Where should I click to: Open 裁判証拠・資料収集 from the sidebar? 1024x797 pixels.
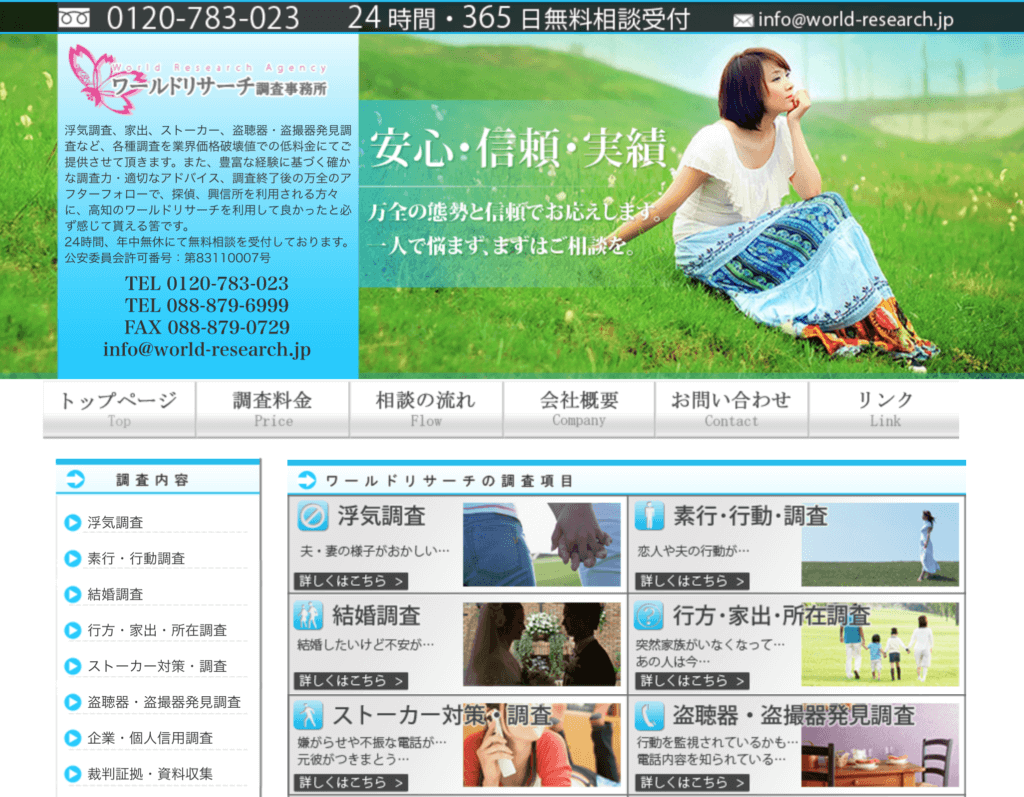coord(150,774)
